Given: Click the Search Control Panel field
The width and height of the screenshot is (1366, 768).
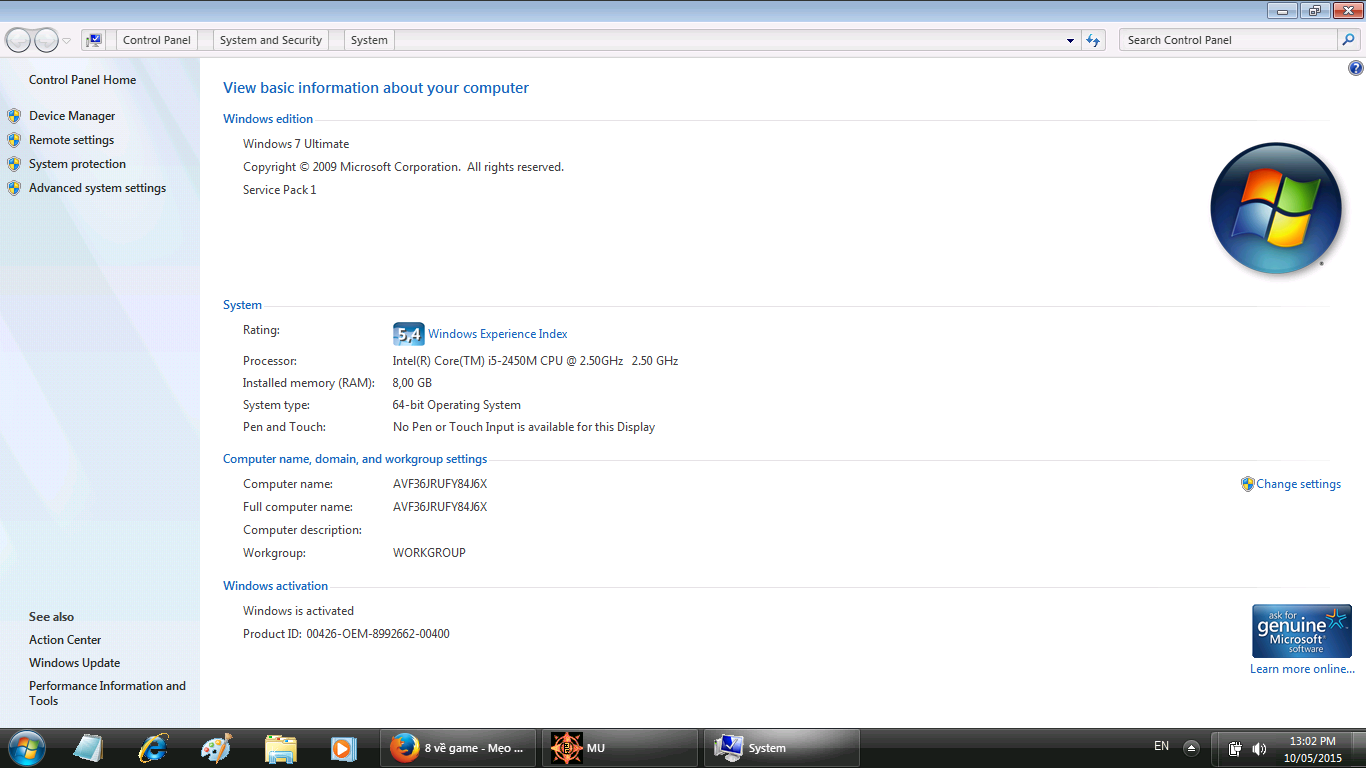Looking at the screenshot, I should (x=1229, y=40).
